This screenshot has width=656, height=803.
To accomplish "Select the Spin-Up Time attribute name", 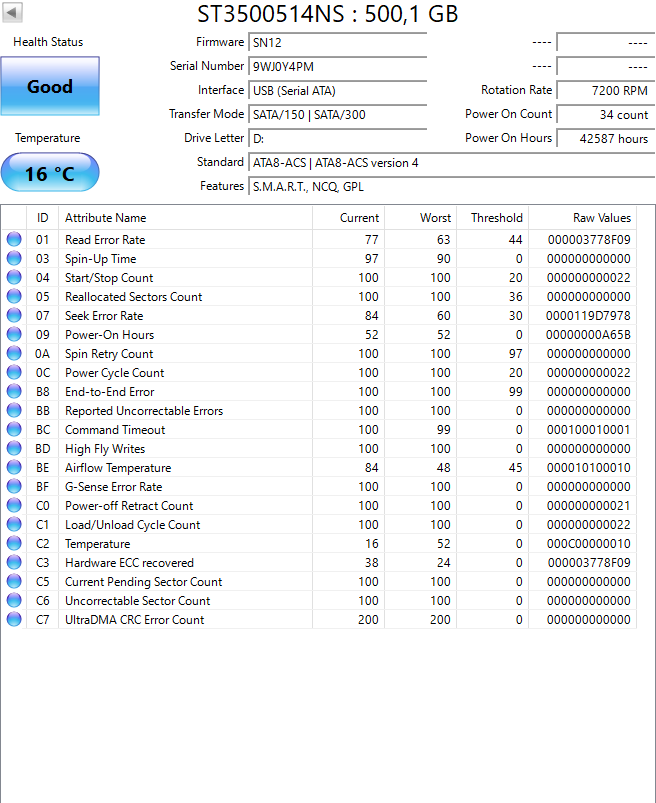I will point(100,259).
